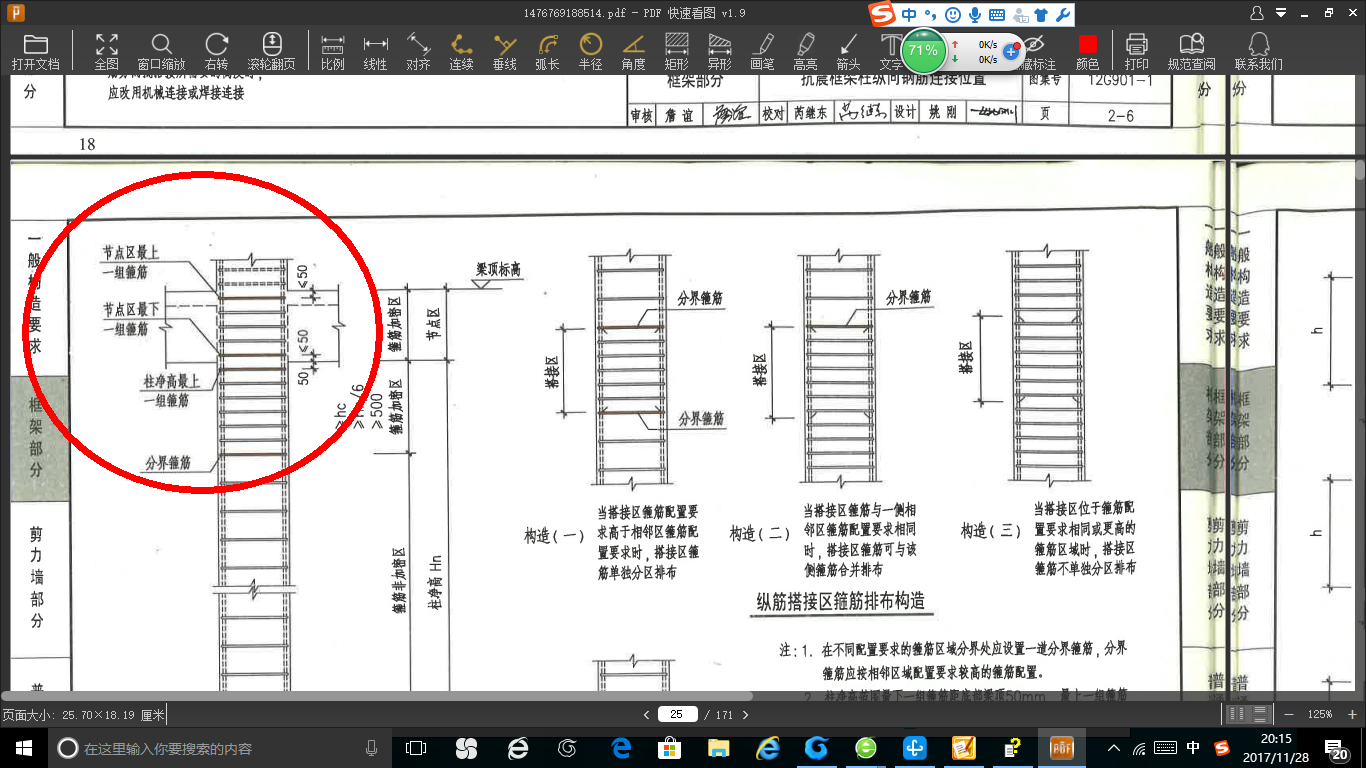Open the notification center with badge 20
This screenshot has height=768, width=1366.
1339,748
